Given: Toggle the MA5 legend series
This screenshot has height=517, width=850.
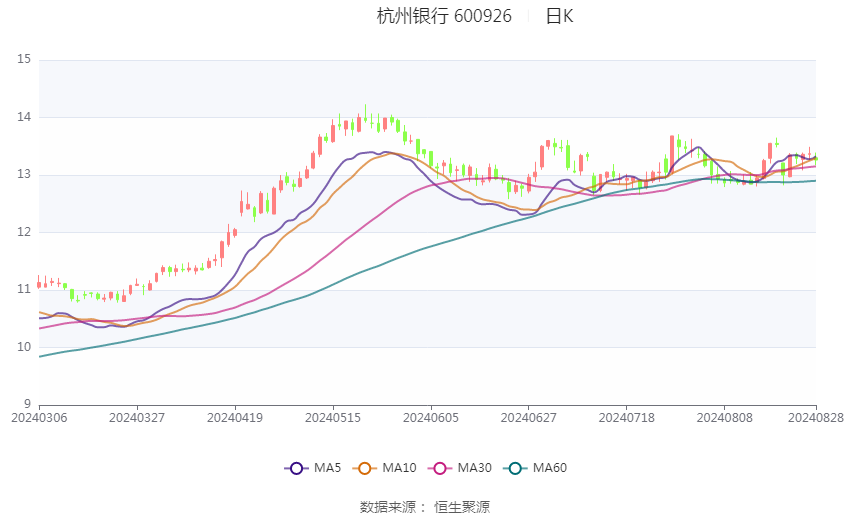Looking at the screenshot, I should point(313,468).
